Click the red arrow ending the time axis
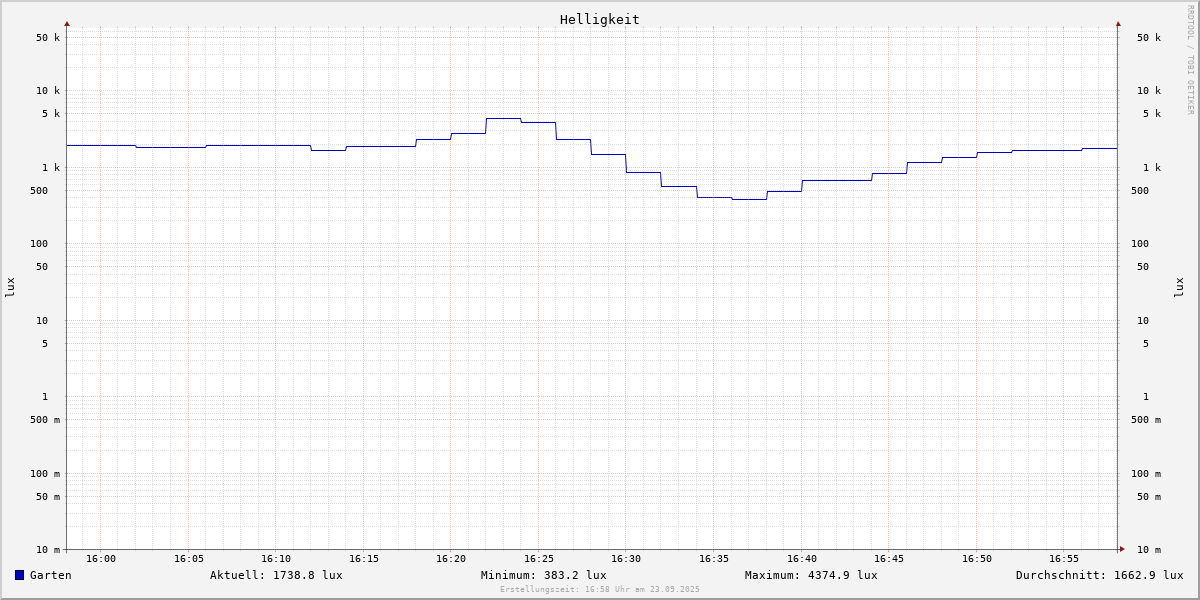 [1122, 548]
